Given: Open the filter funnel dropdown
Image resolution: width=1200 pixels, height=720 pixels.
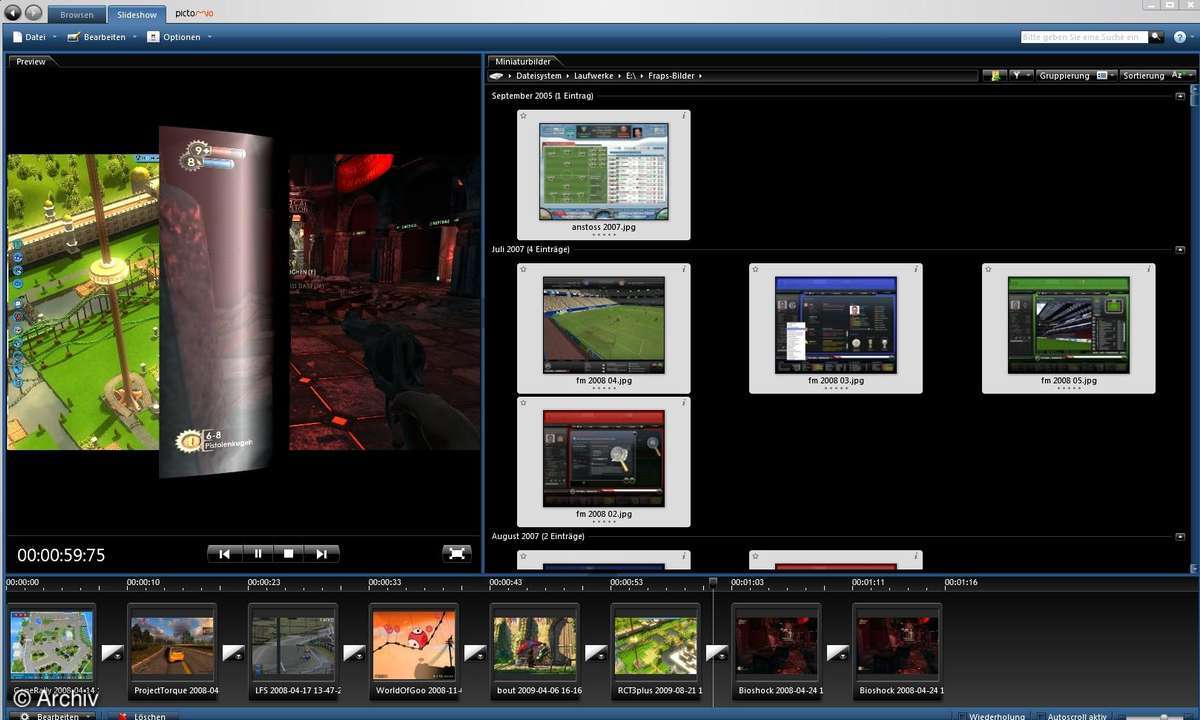Looking at the screenshot, I should coord(1021,76).
